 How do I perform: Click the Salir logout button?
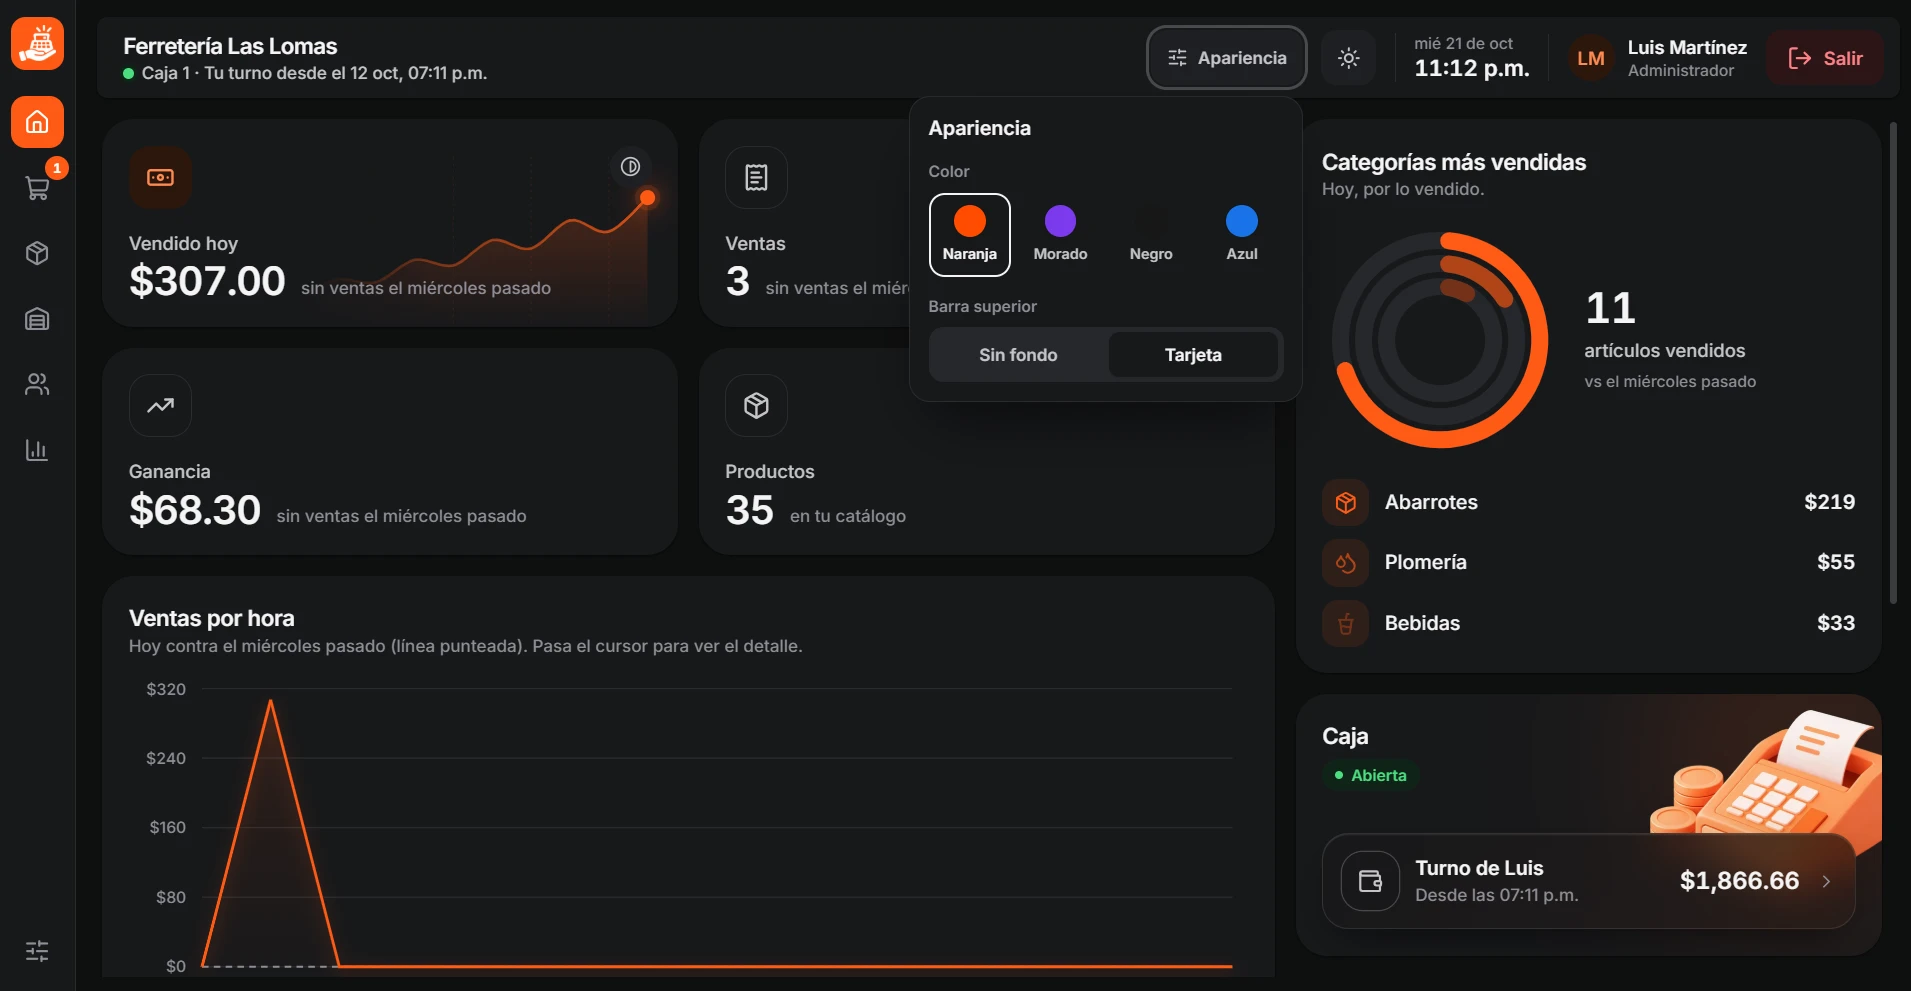(1825, 58)
